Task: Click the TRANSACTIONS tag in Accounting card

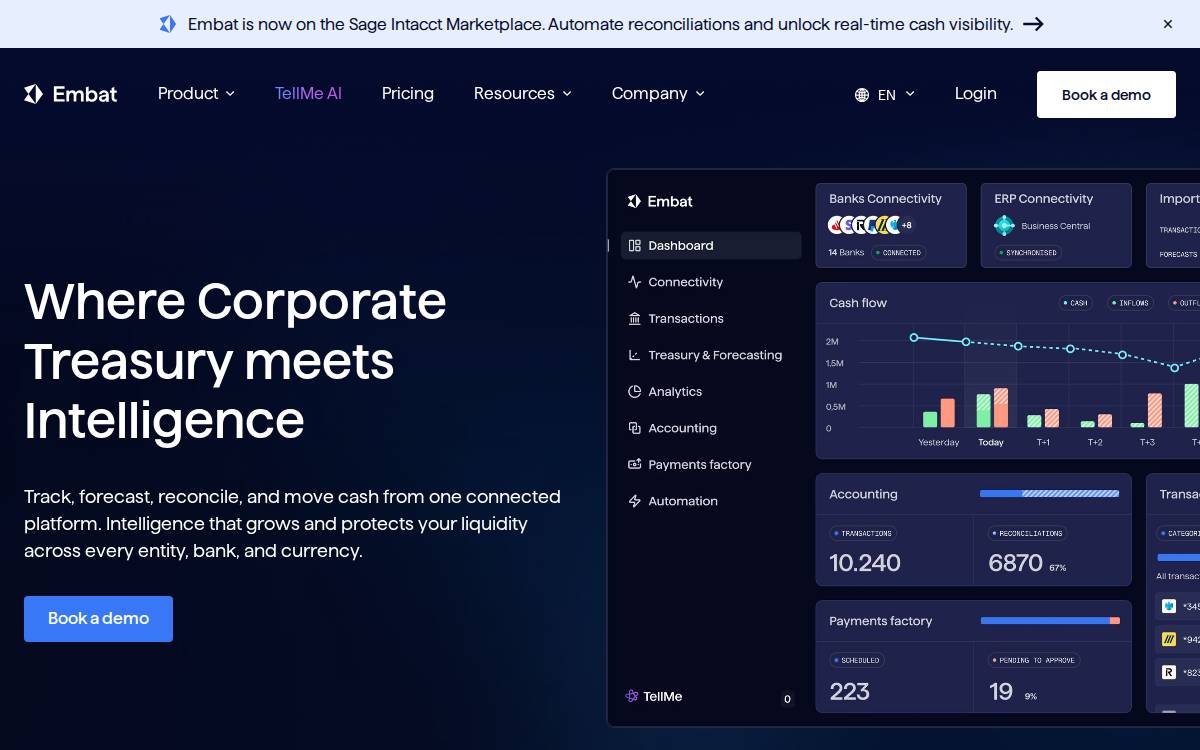Action: point(863,533)
